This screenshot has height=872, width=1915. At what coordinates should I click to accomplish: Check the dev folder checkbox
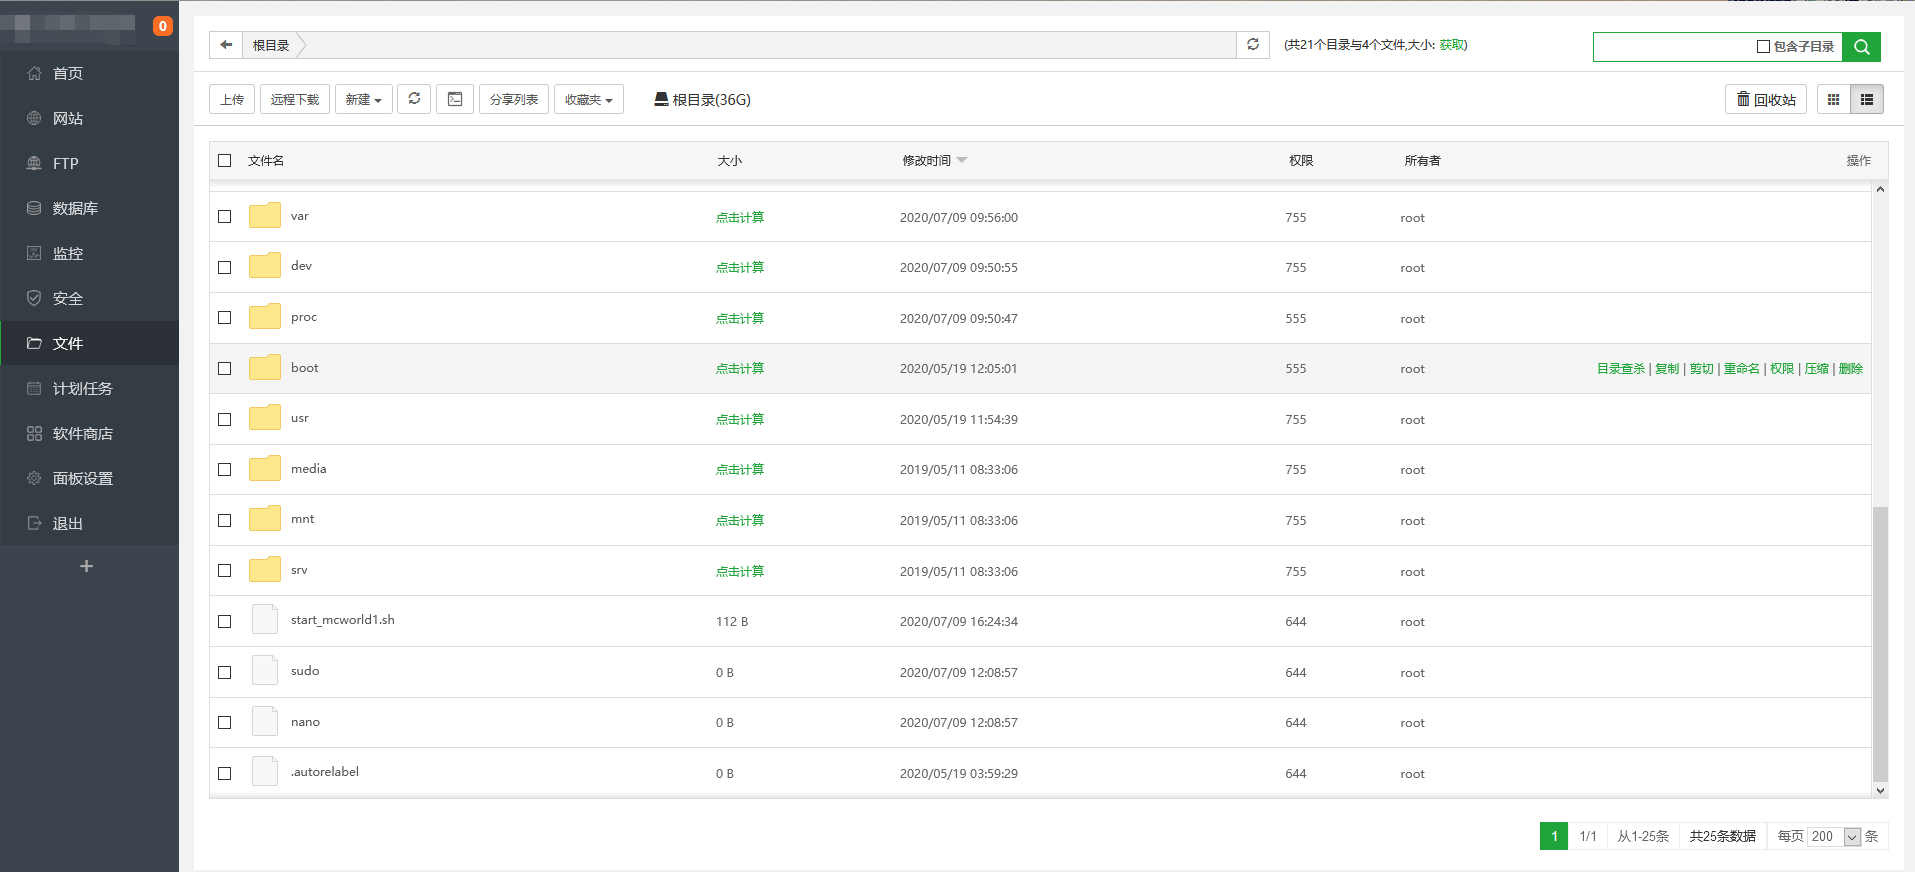click(225, 267)
